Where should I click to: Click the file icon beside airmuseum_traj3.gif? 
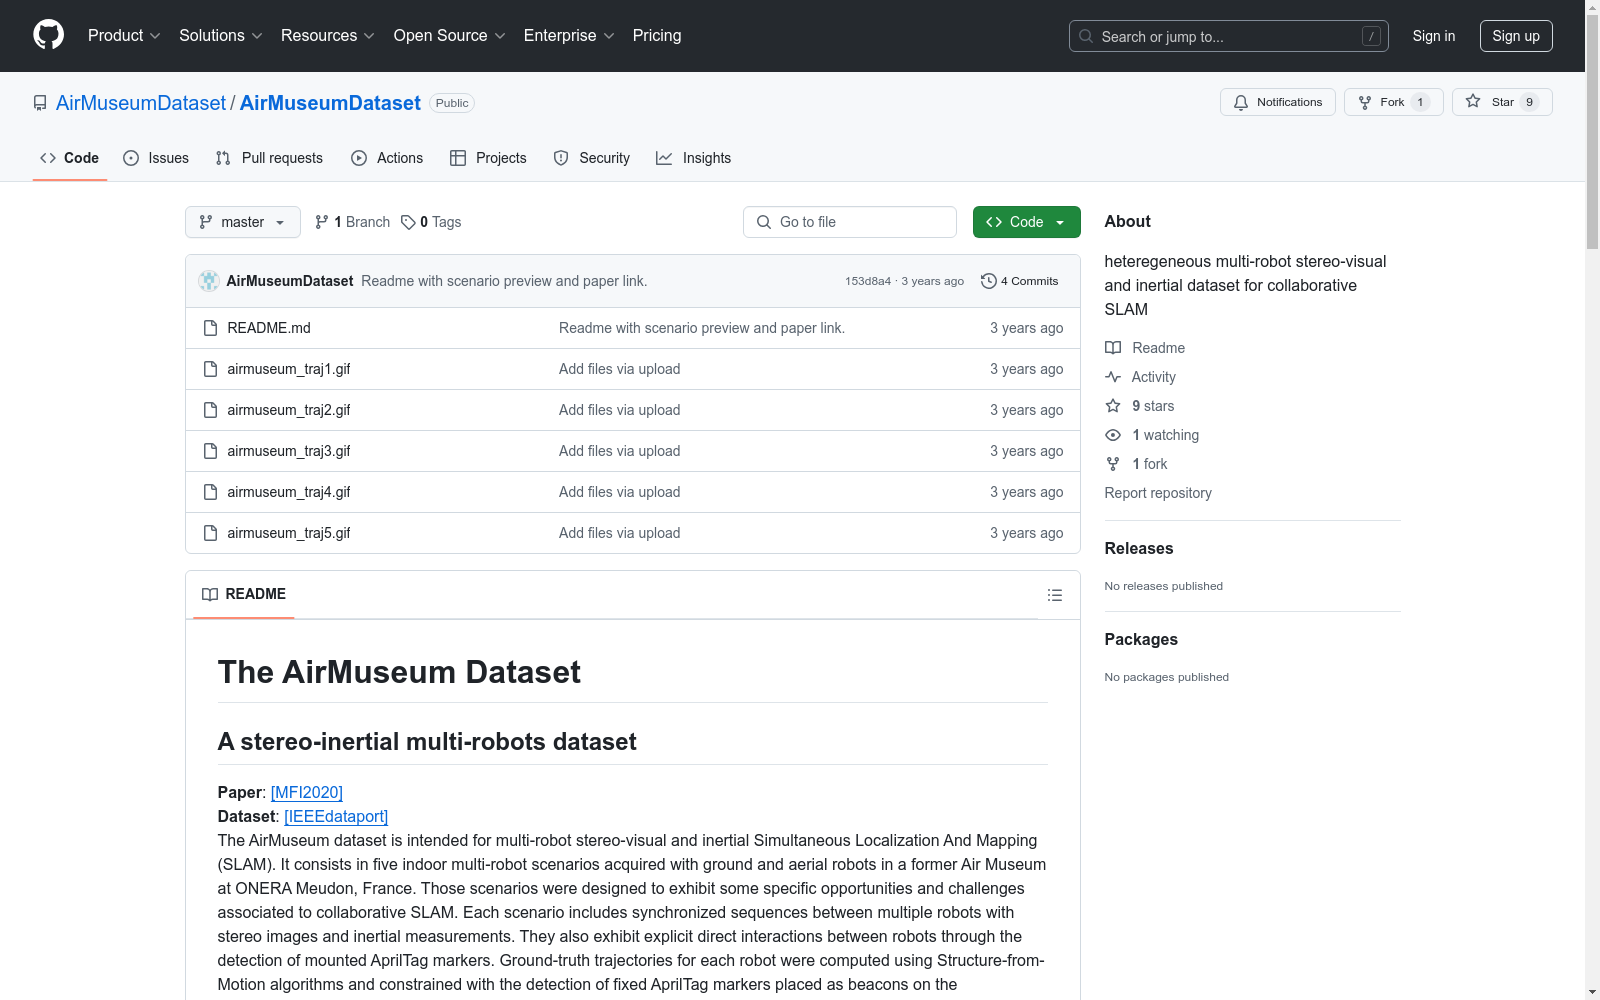(210, 451)
